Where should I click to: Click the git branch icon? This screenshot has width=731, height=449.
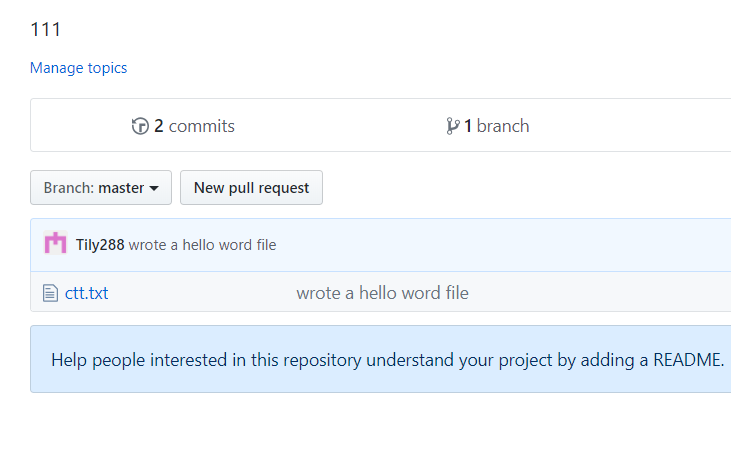click(452, 126)
